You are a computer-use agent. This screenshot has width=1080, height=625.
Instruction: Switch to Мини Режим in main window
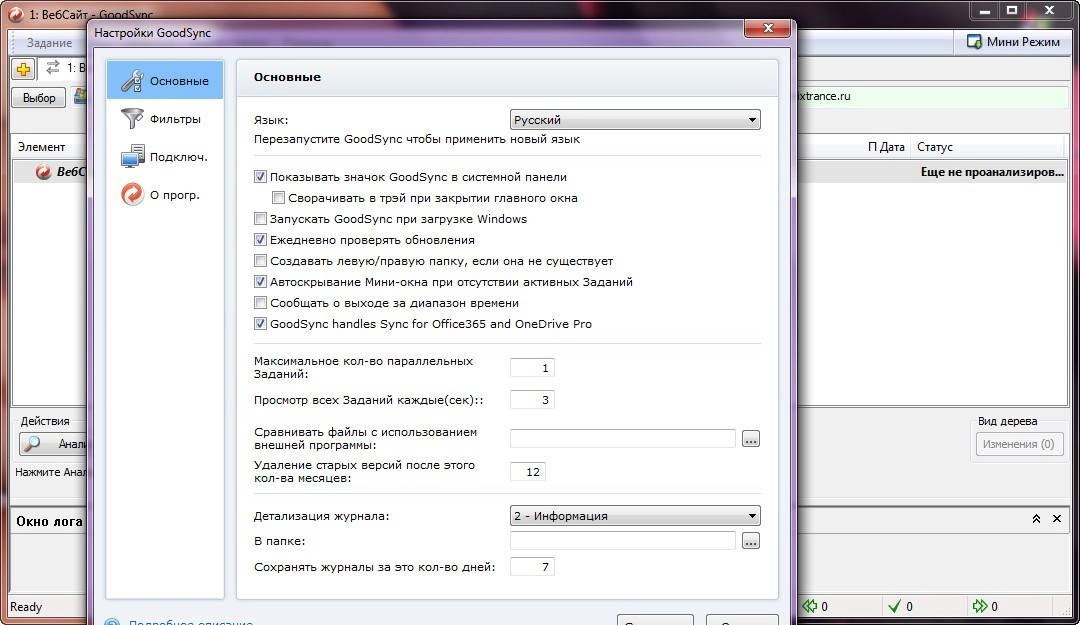coord(1013,42)
